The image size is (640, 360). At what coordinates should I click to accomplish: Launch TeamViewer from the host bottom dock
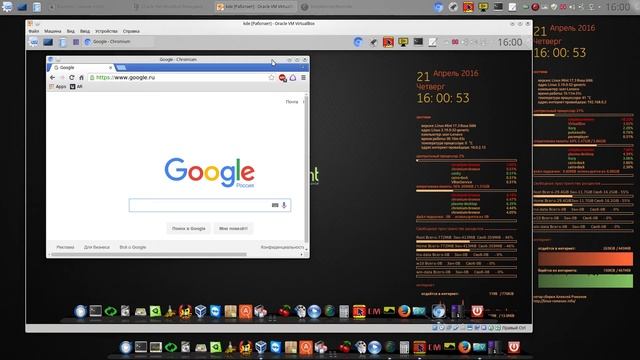click(x=276, y=347)
